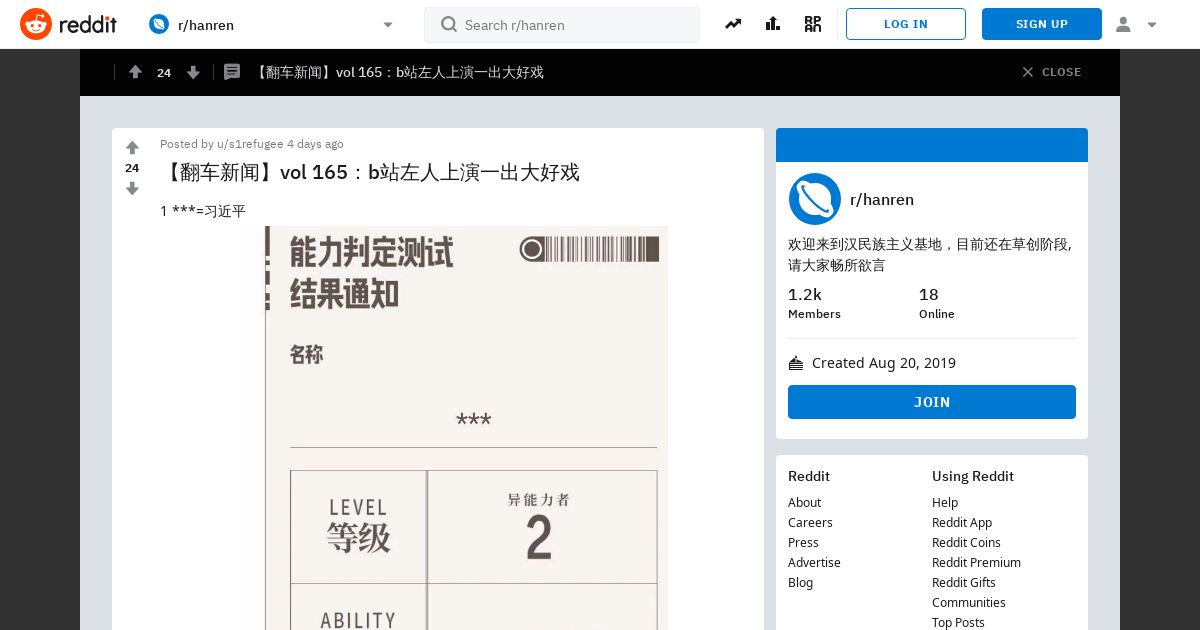Open the Help footer link

[945, 503]
